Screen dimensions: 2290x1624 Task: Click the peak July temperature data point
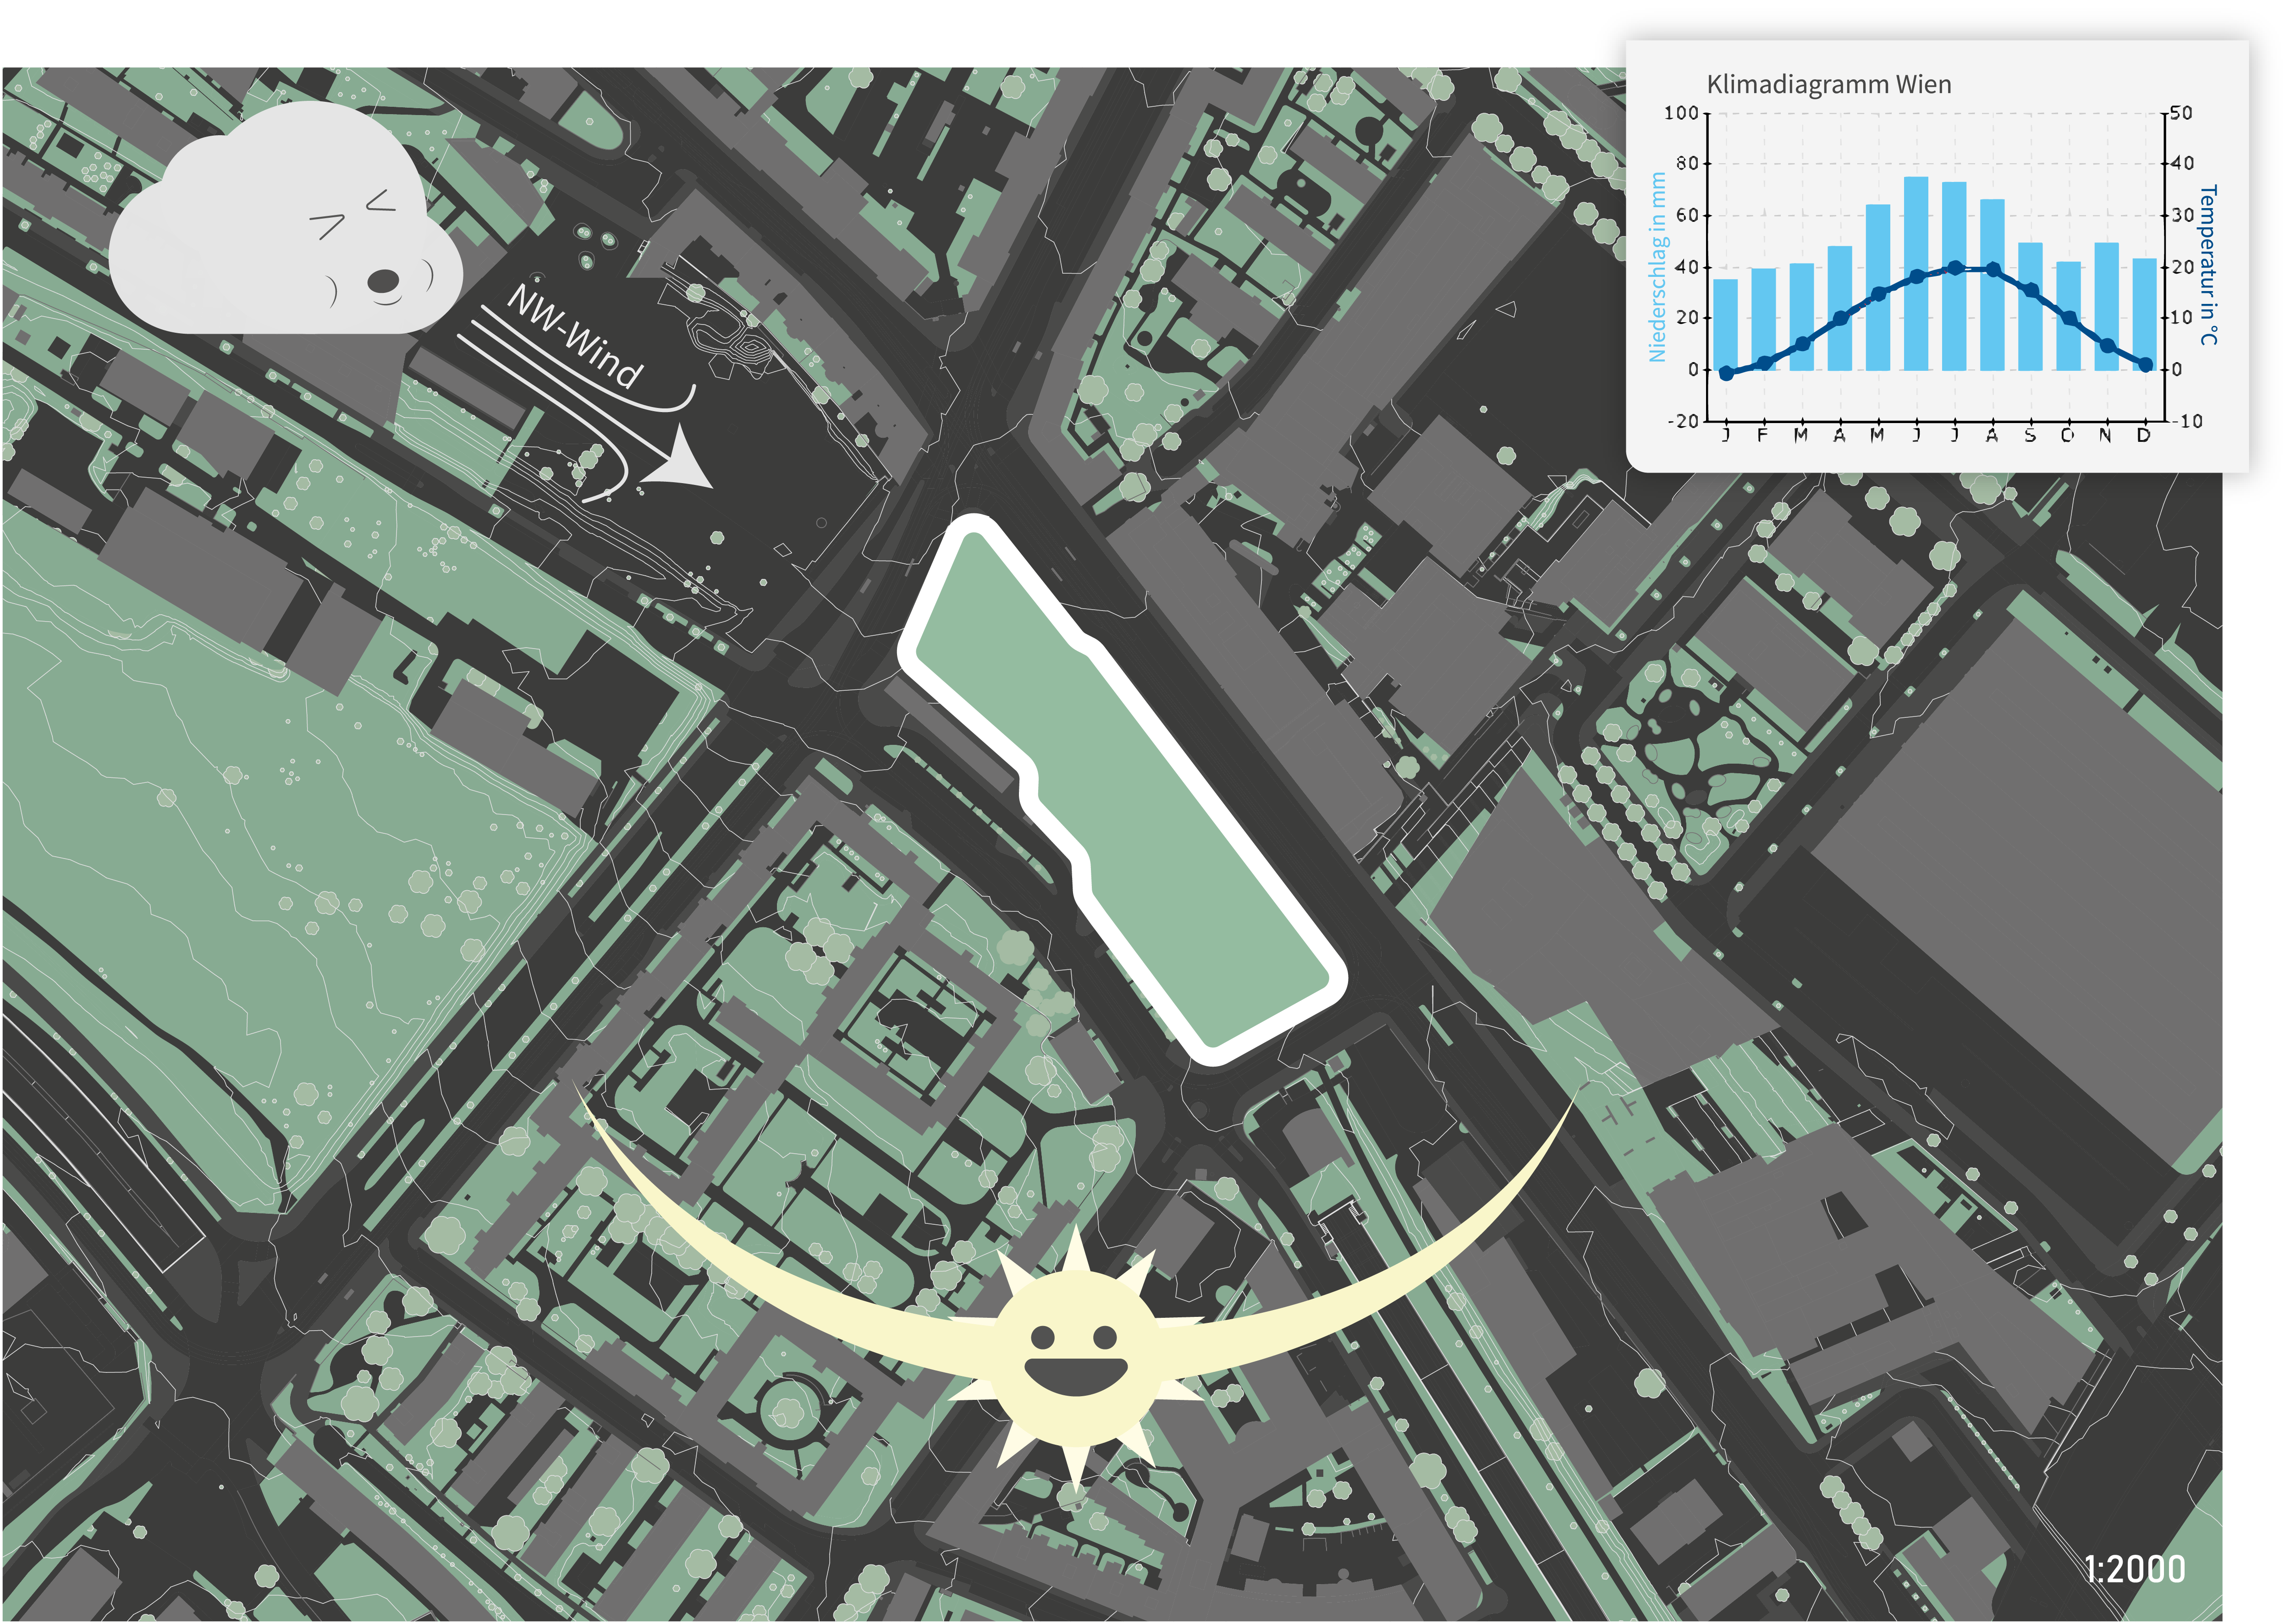click(1955, 268)
